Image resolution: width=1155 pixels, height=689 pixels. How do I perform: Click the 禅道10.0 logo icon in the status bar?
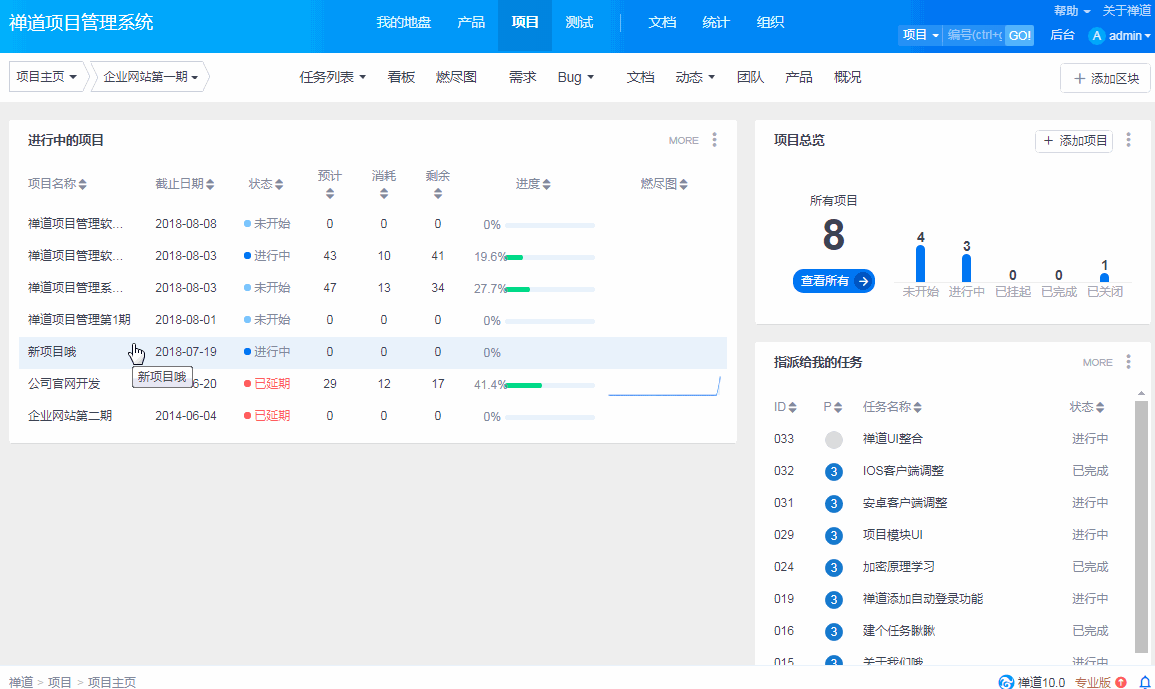tap(1006, 682)
